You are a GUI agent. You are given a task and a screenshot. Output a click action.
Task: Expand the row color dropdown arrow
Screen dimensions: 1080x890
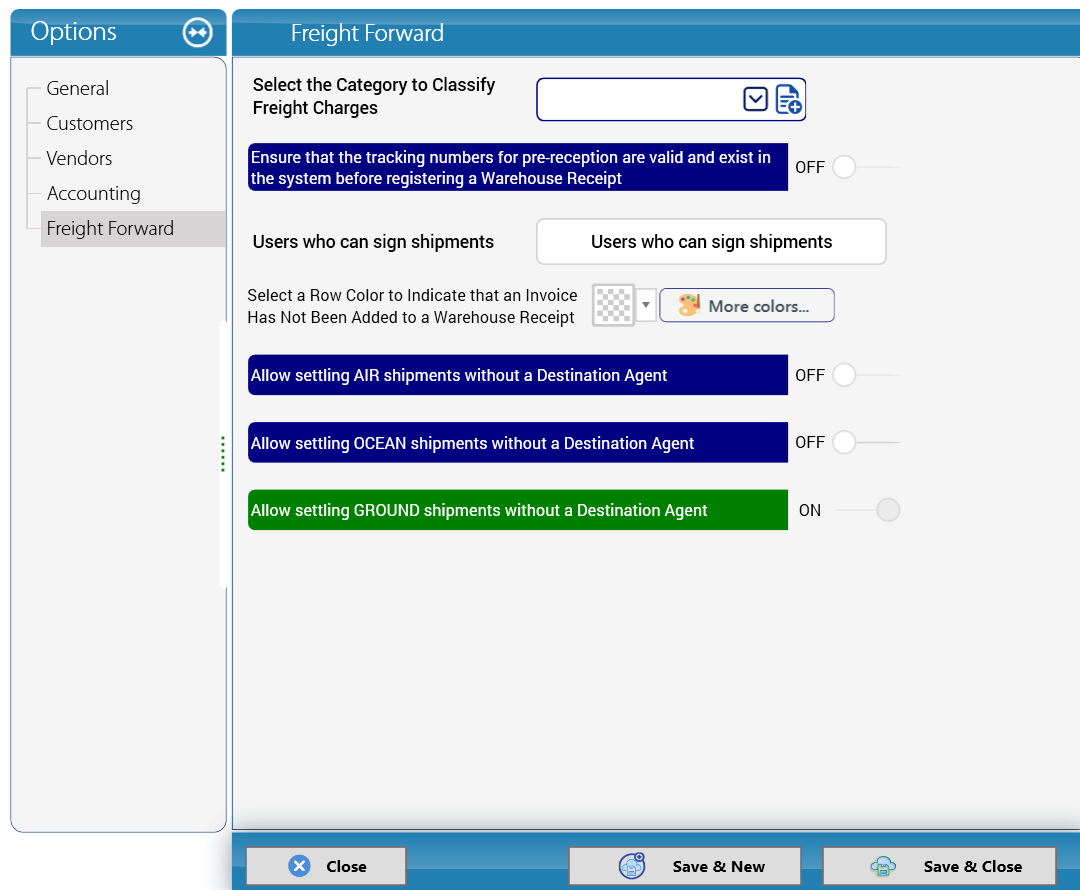646,305
